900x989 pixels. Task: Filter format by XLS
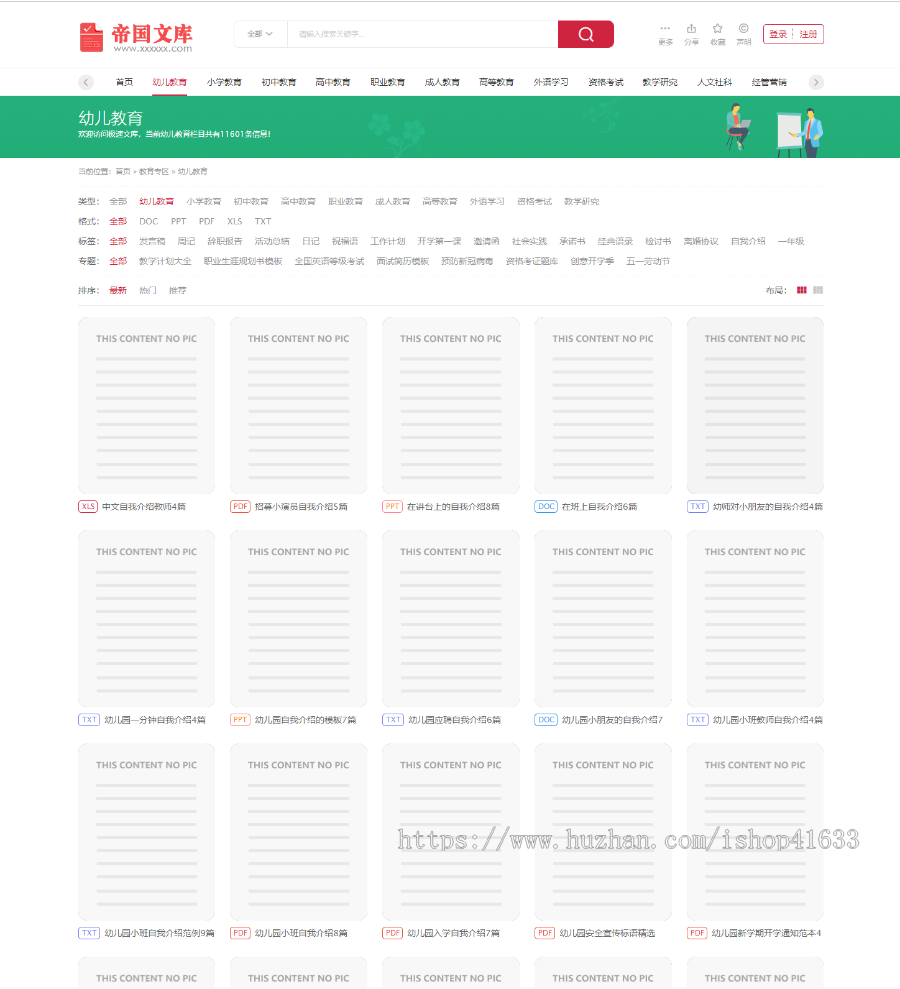click(x=235, y=221)
